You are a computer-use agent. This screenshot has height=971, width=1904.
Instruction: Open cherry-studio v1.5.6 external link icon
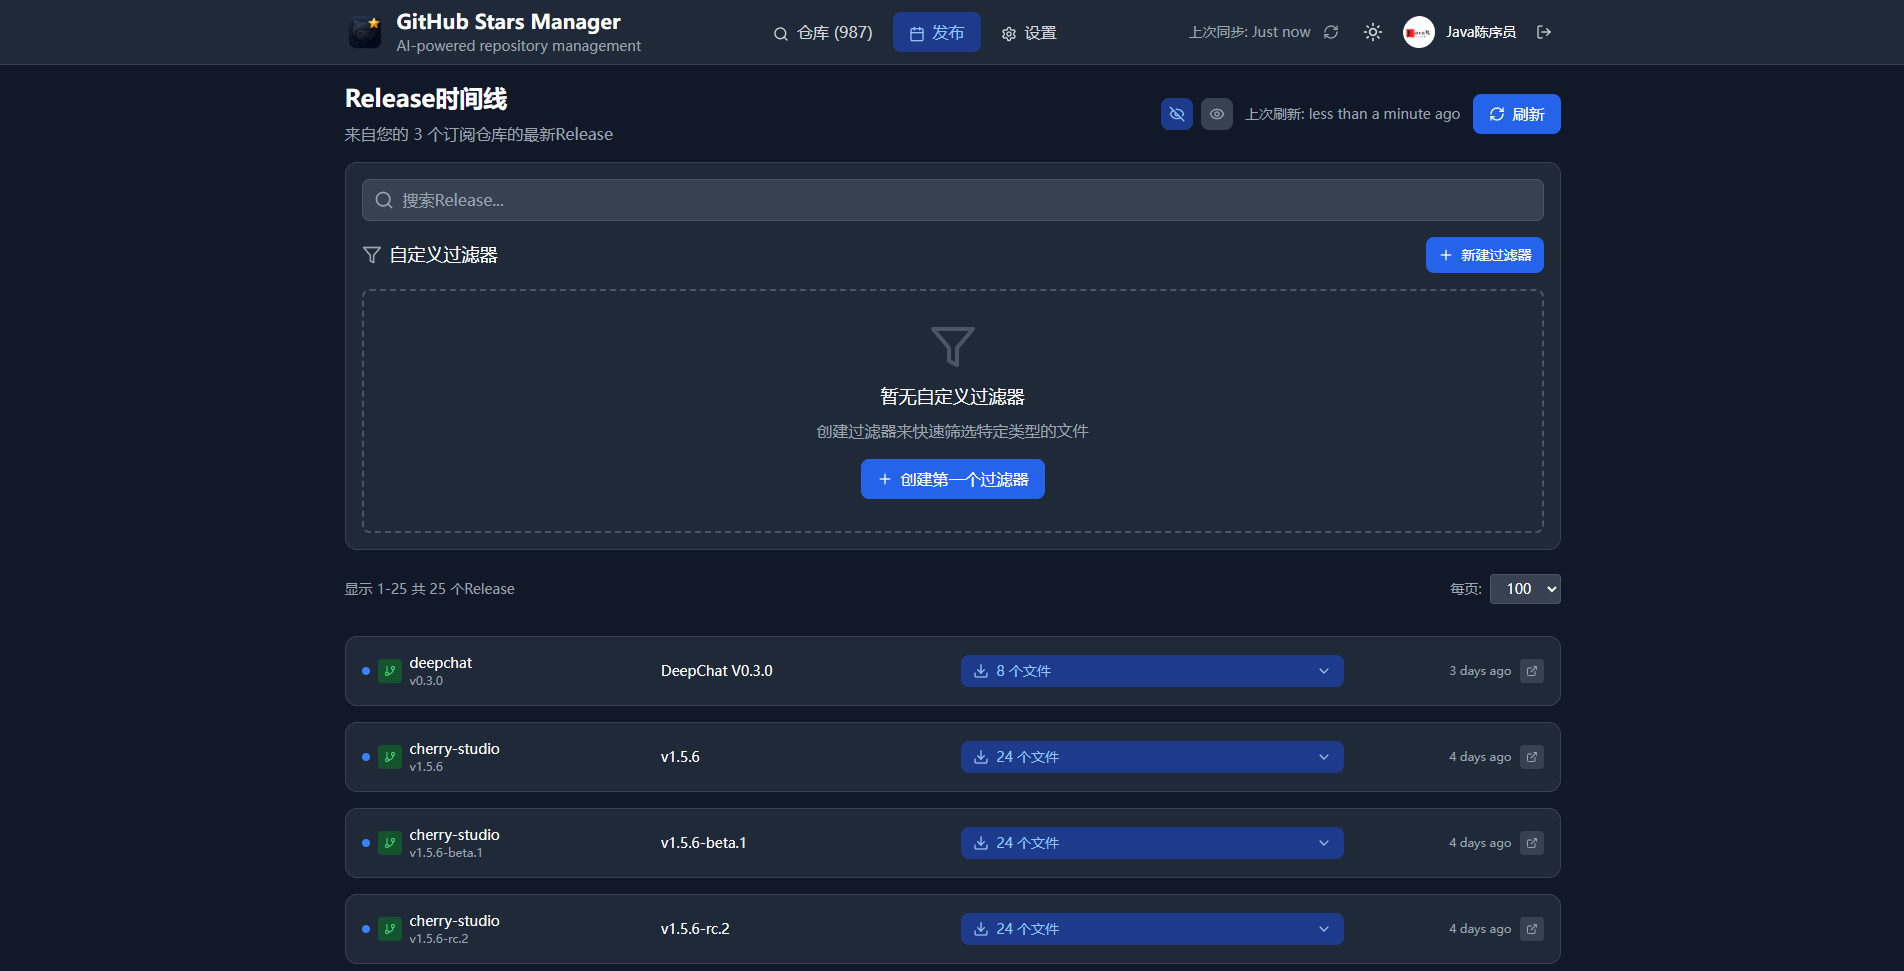point(1532,757)
